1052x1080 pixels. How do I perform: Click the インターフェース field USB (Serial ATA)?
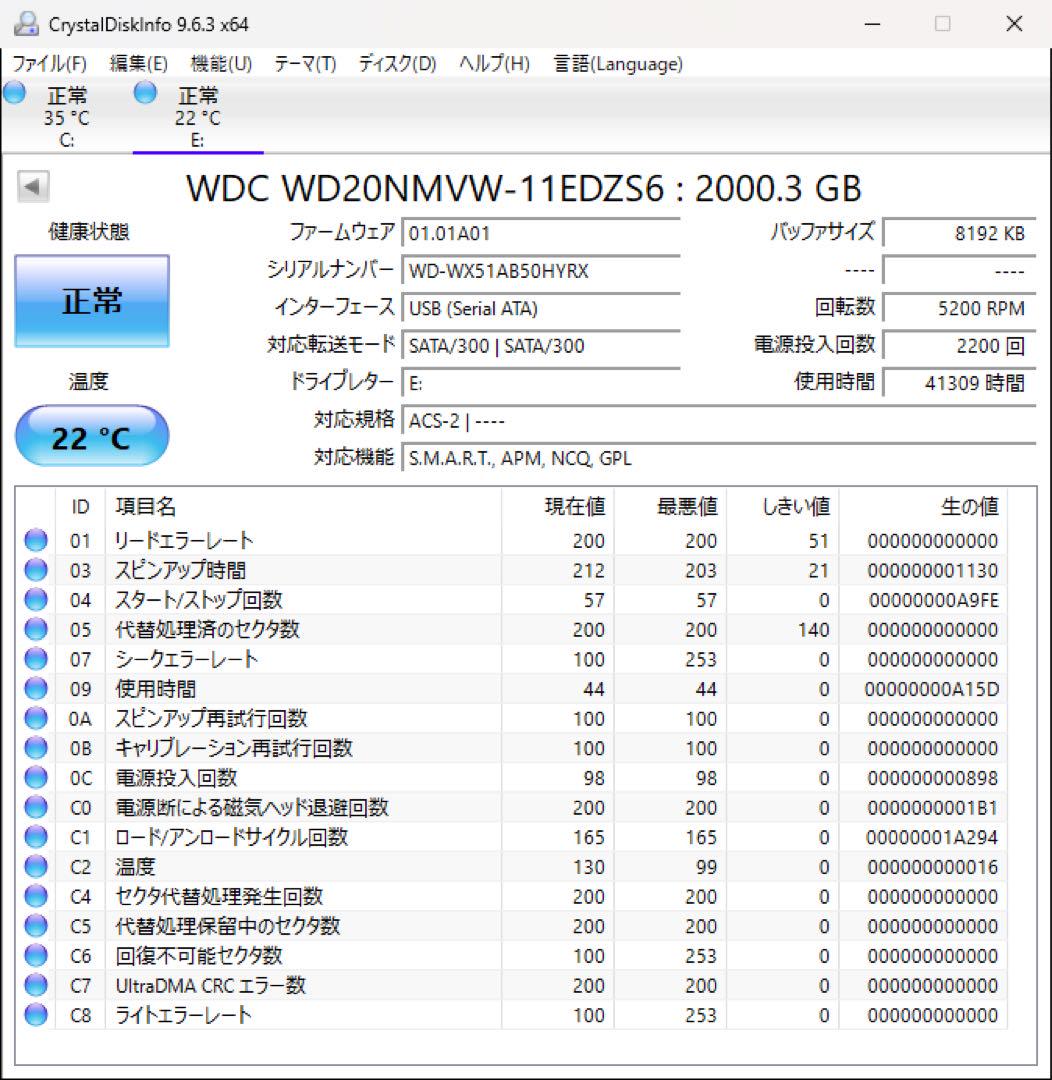pyautogui.click(x=541, y=308)
